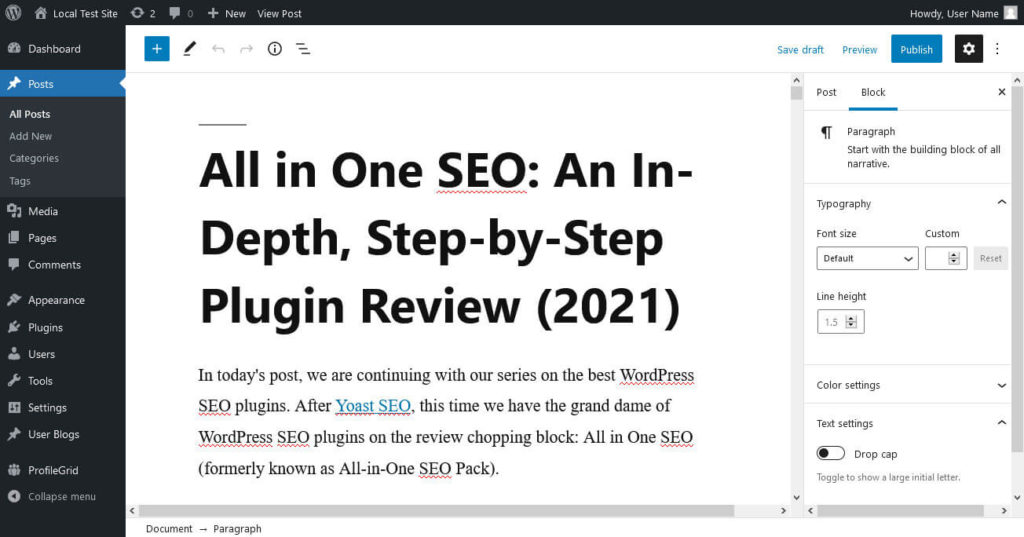Screen dimensions: 1024x537
Task: Open the List View outline icon
Action: pyautogui.click(x=303, y=49)
